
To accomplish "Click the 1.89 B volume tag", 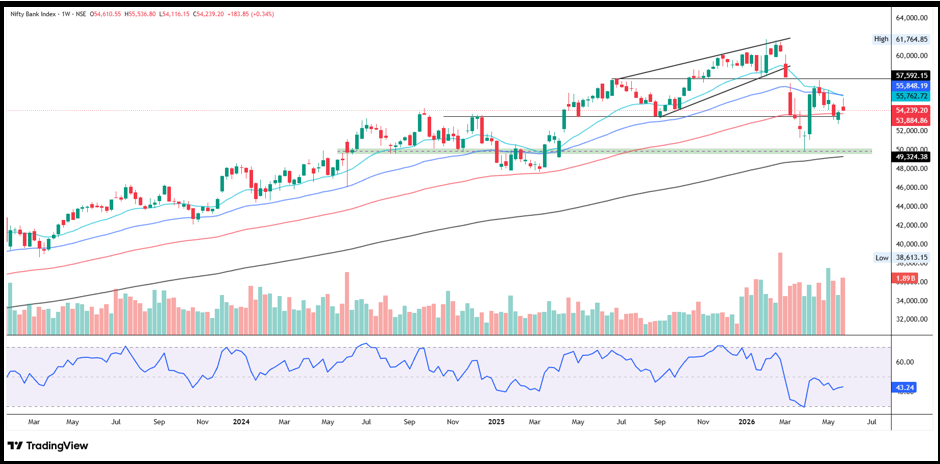I will coord(905,279).
